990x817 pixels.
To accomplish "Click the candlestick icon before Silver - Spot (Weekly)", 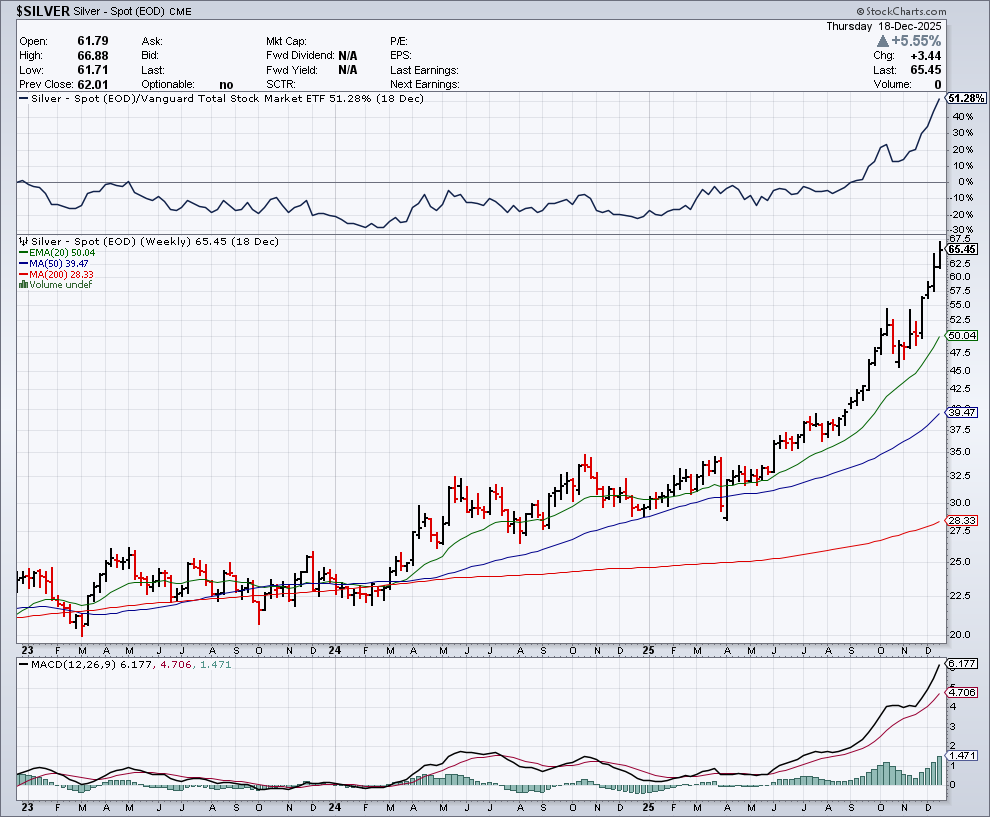I will (x=23, y=242).
